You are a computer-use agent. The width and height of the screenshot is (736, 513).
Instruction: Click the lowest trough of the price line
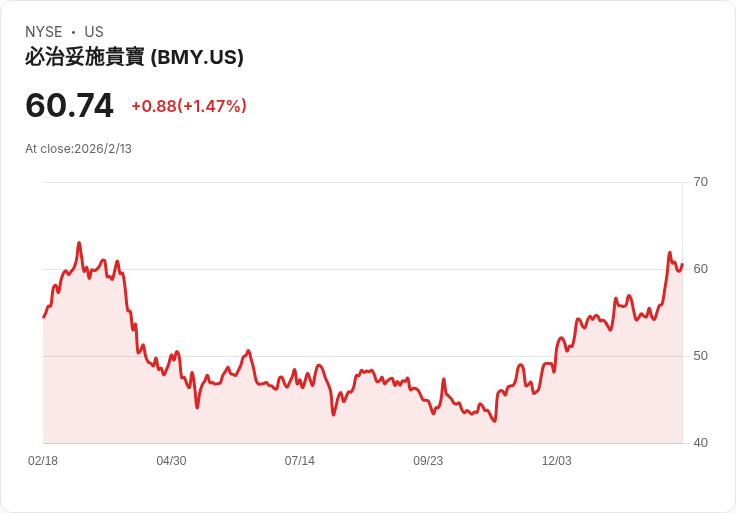coord(495,421)
